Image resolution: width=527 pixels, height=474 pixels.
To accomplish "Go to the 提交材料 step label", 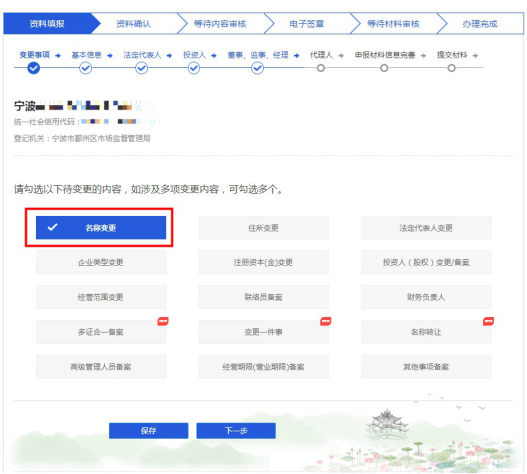I will click(x=452, y=55).
